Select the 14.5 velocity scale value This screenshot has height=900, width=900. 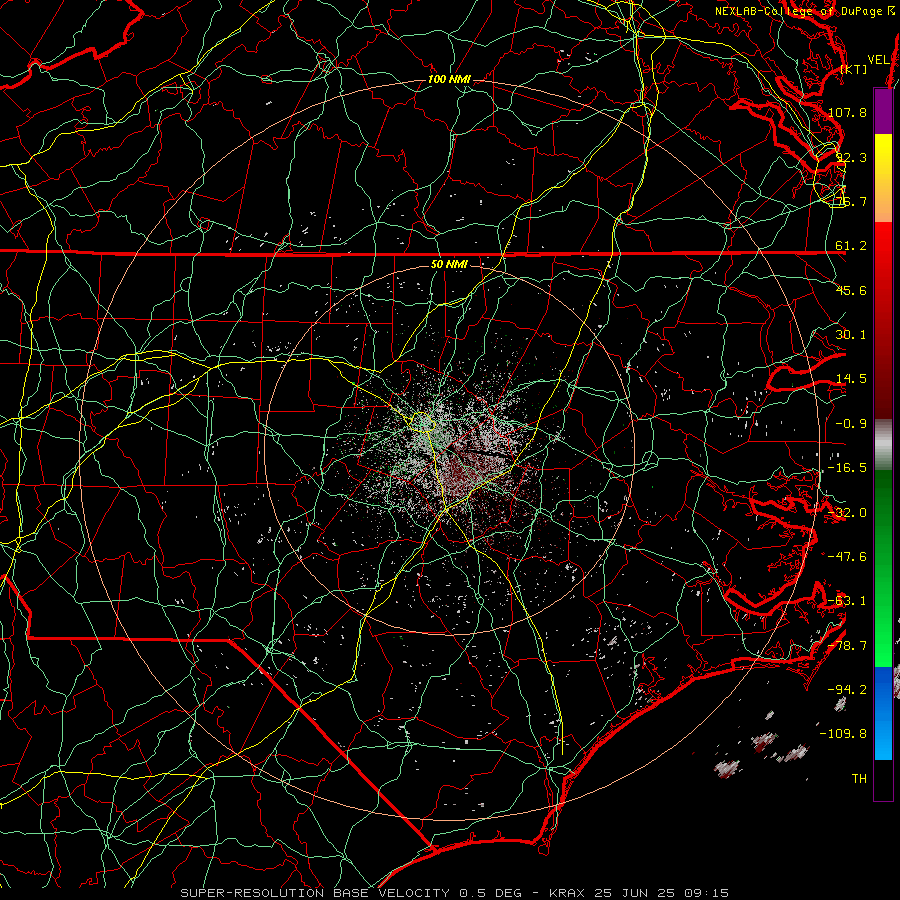click(851, 378)
